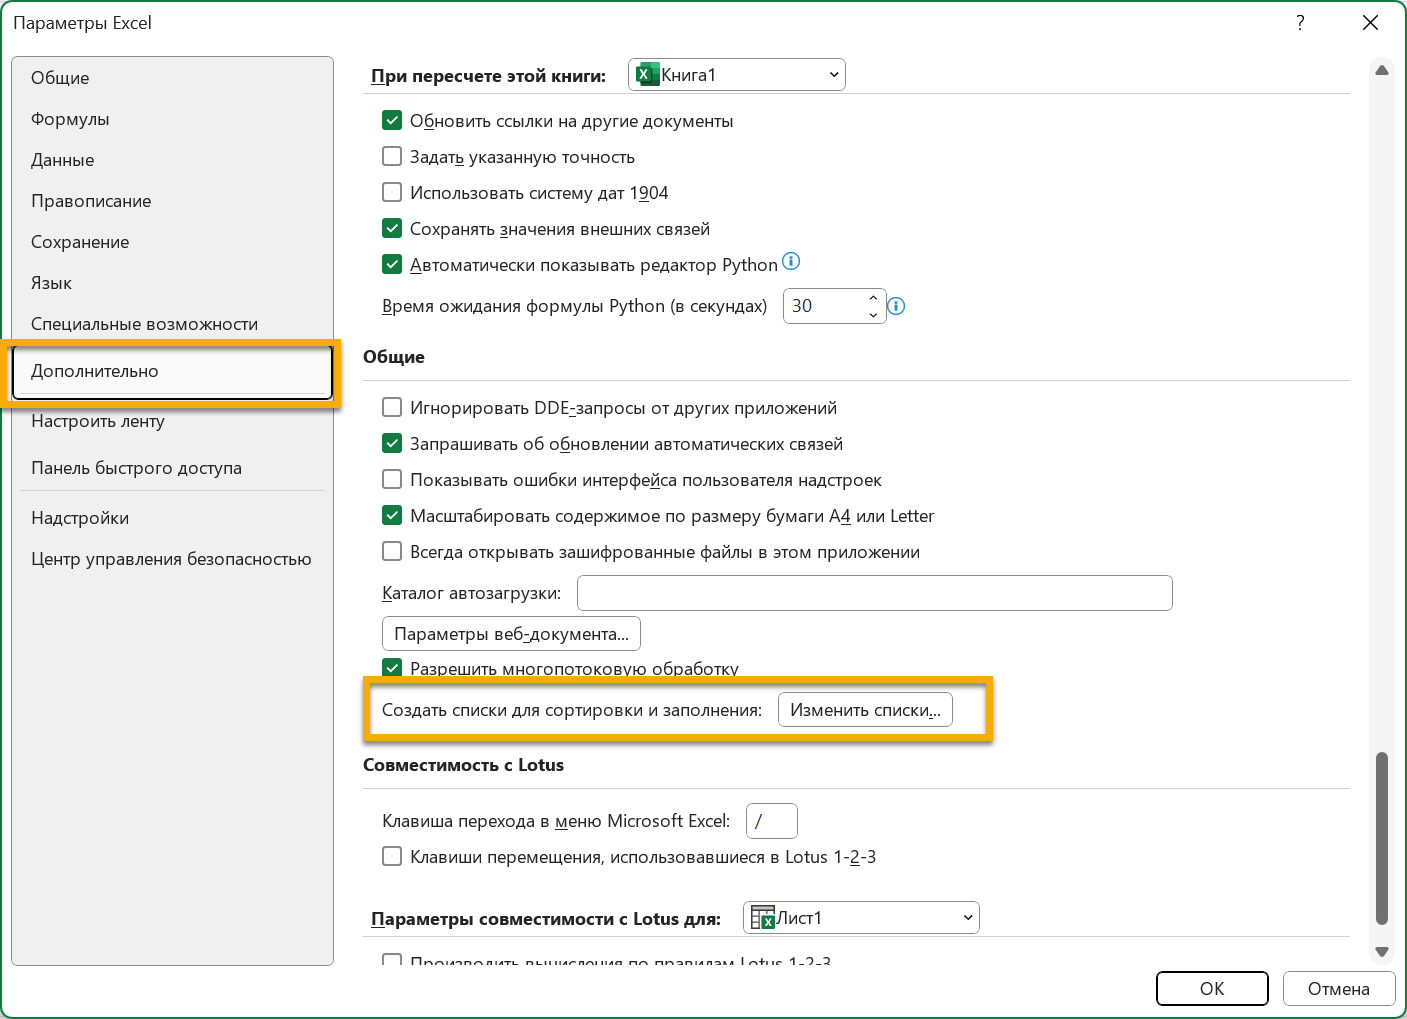Open 'Параметры веб-документа...' button

tap(511, 634)
